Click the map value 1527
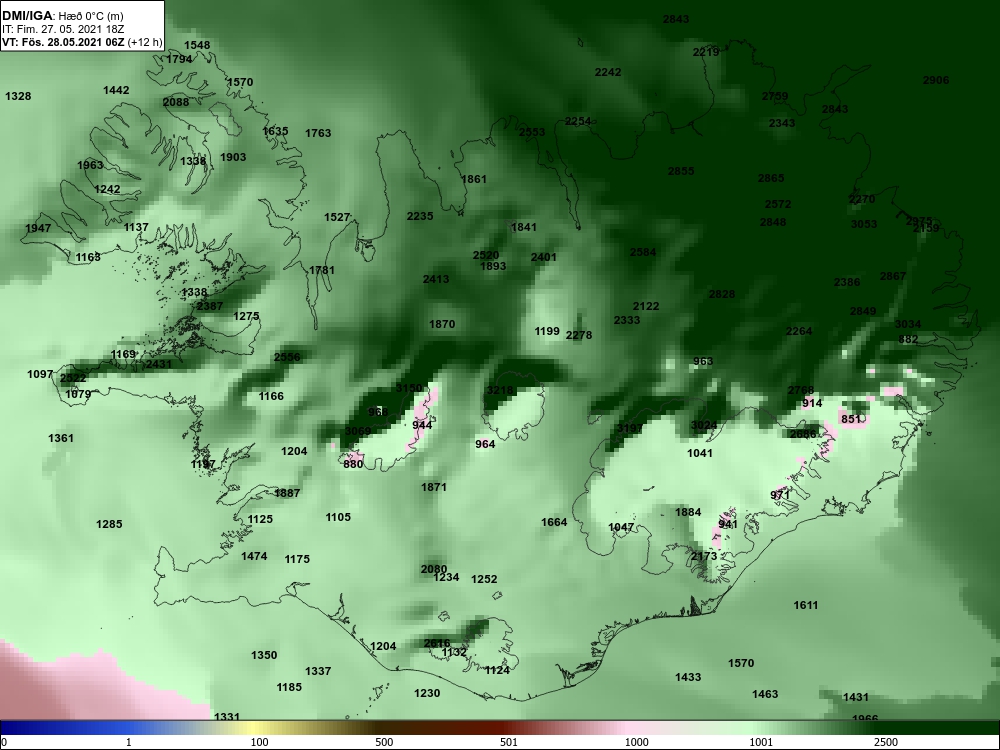 [x=337, y=217]
